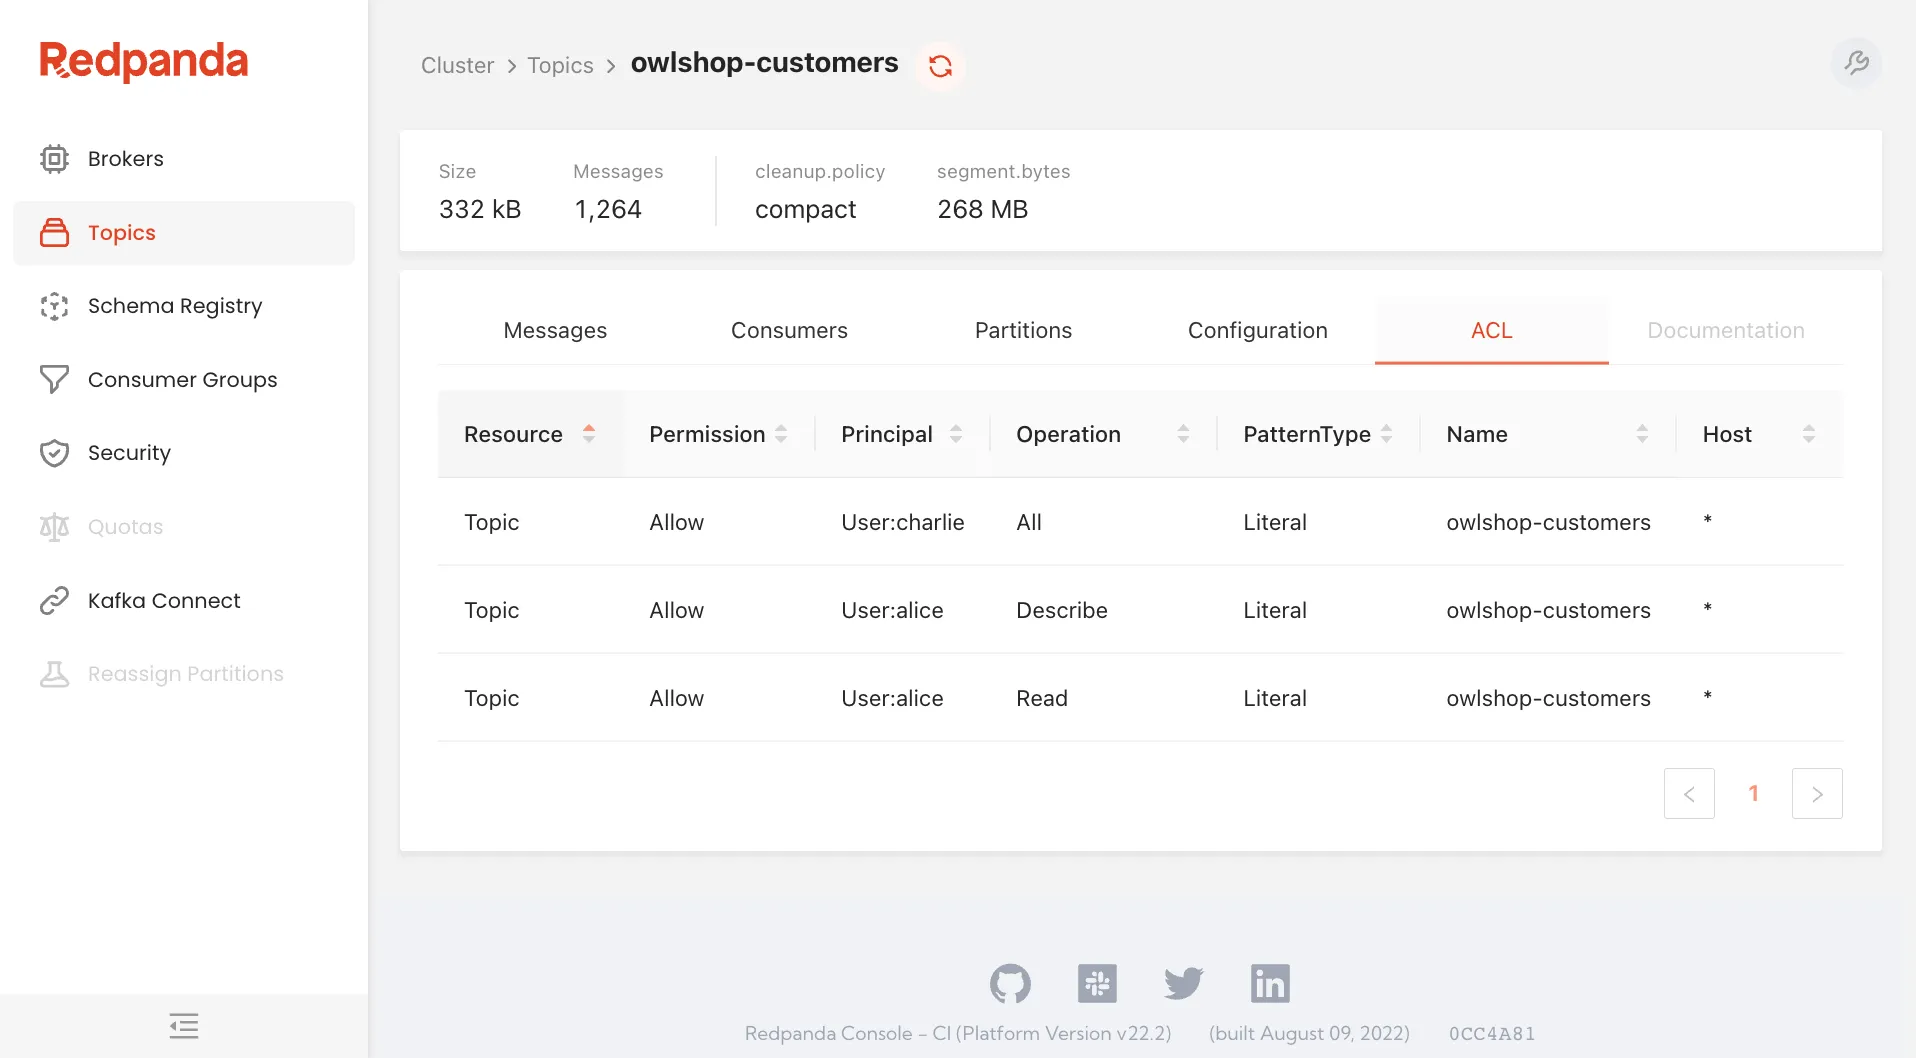
Task: Click the 1,264 messages count
Action: 608,210
